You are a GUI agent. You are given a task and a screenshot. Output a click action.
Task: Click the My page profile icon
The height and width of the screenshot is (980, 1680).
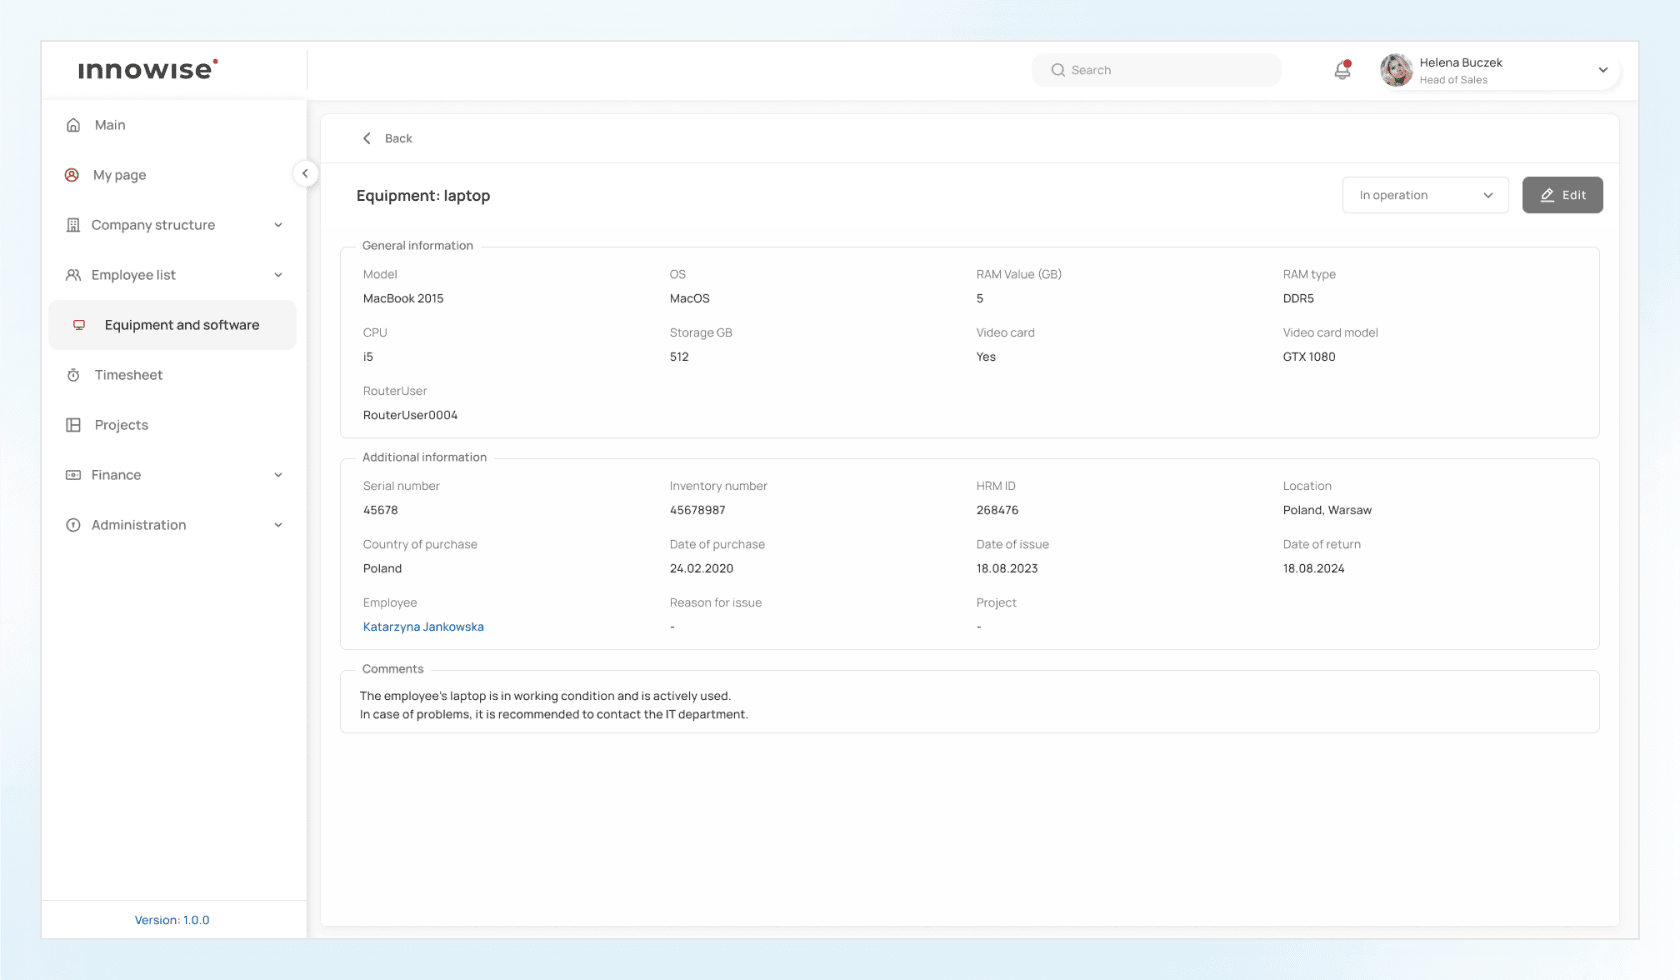tap(72, 175)
